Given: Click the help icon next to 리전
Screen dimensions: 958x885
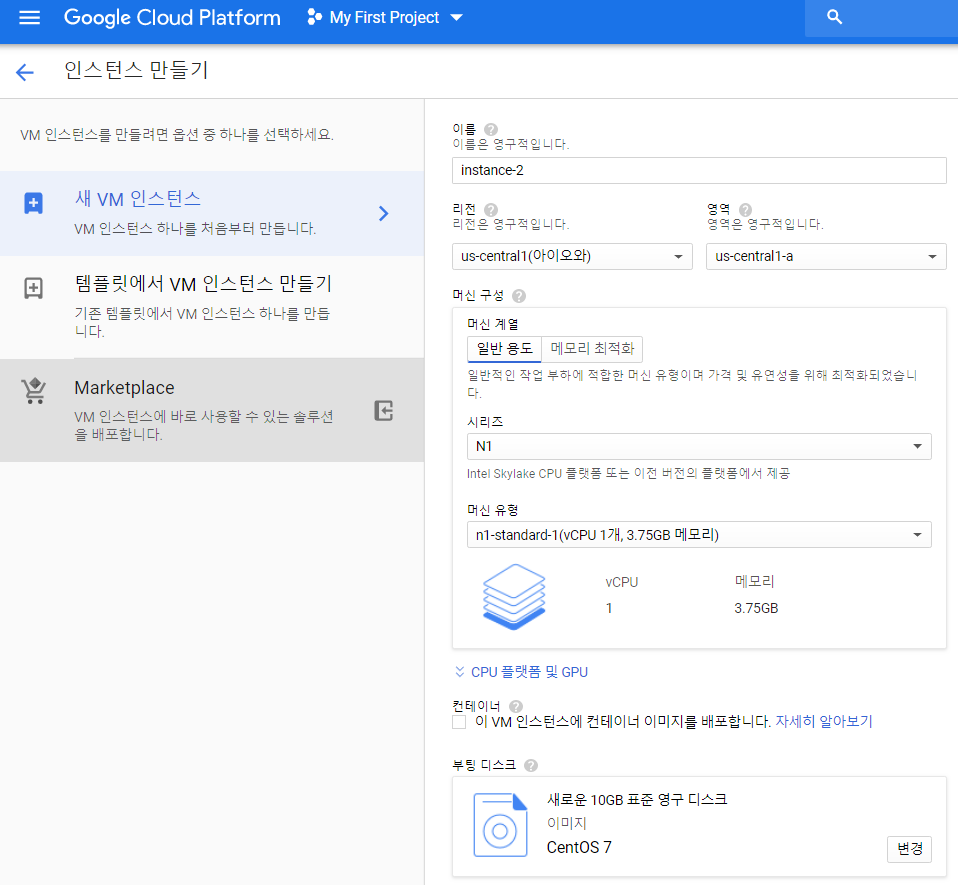Looking at the screenshot, I should [491, 209].
